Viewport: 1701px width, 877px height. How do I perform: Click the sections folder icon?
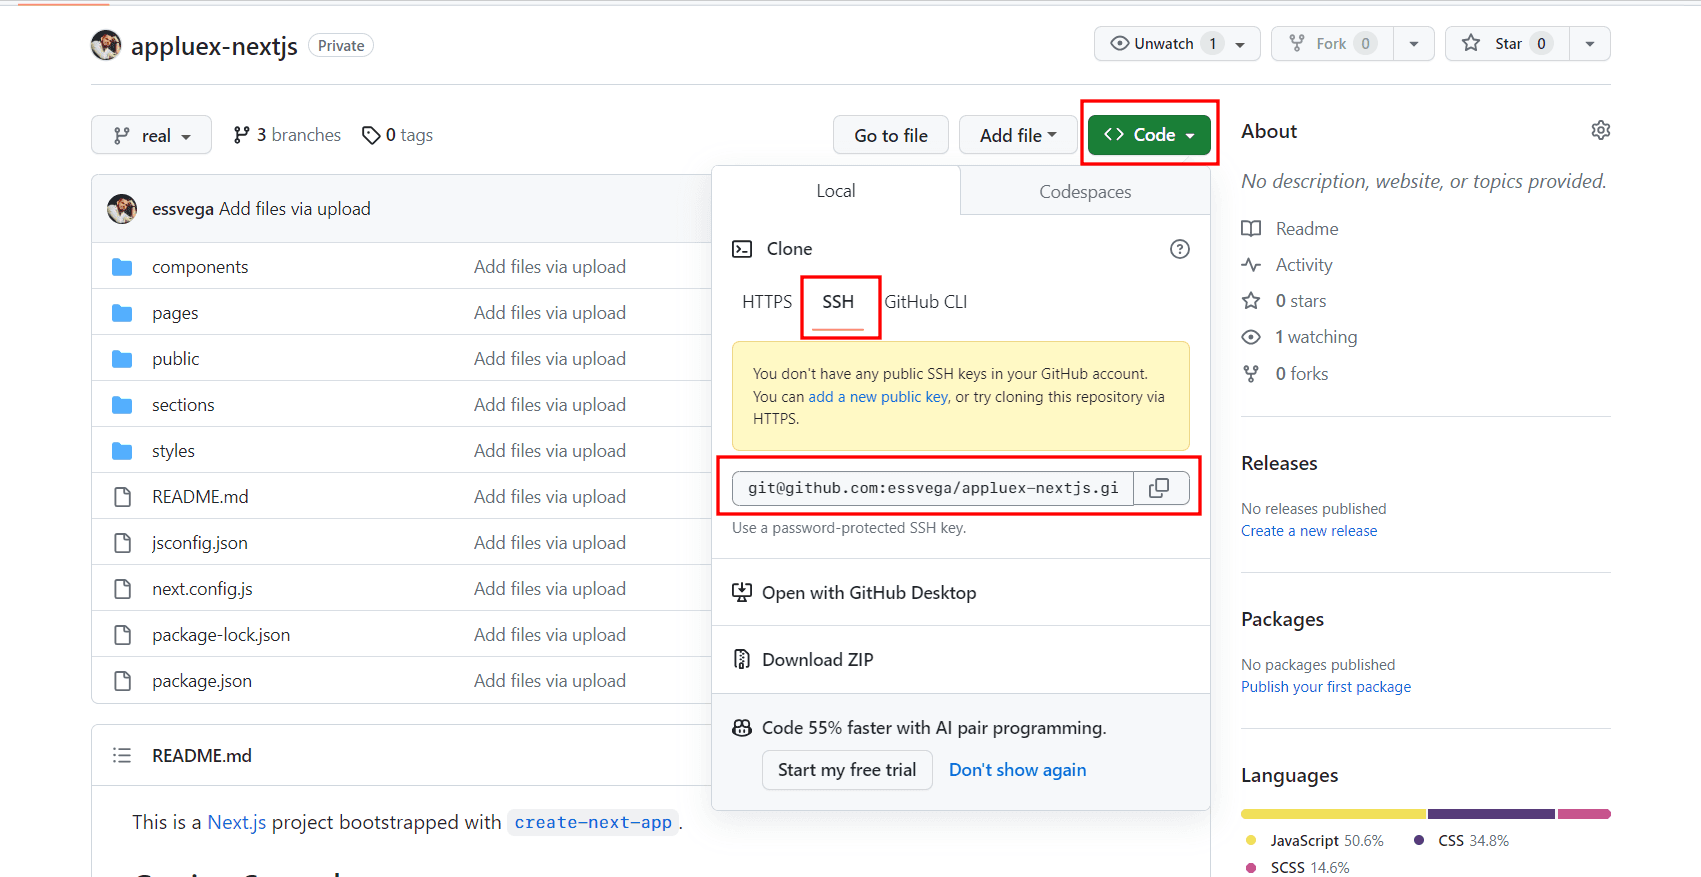(122, 405)
